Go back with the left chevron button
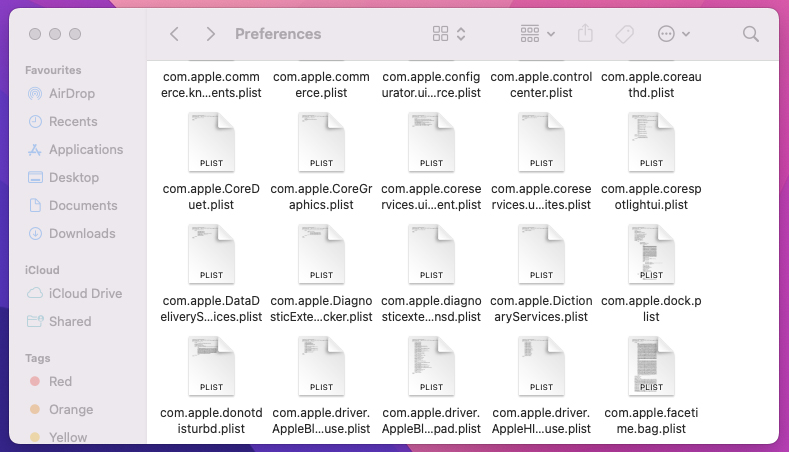 174,34
